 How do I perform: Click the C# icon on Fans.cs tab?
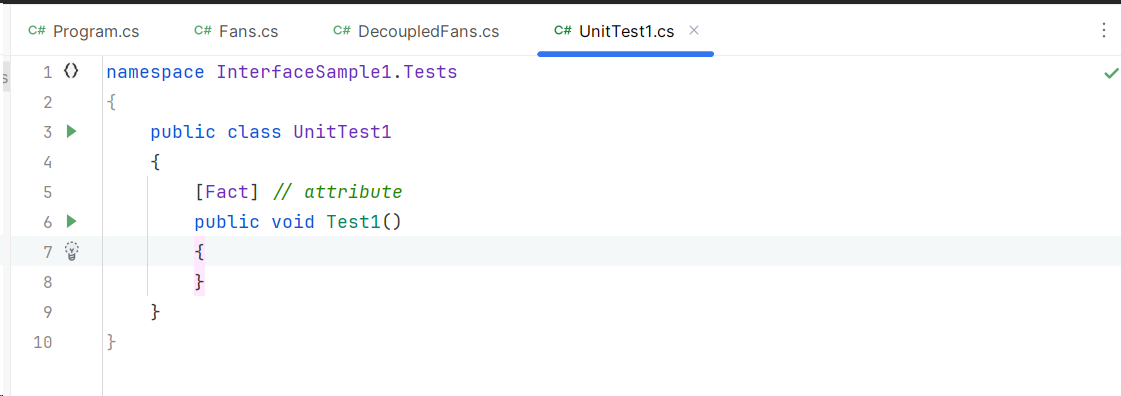point(203,31)
